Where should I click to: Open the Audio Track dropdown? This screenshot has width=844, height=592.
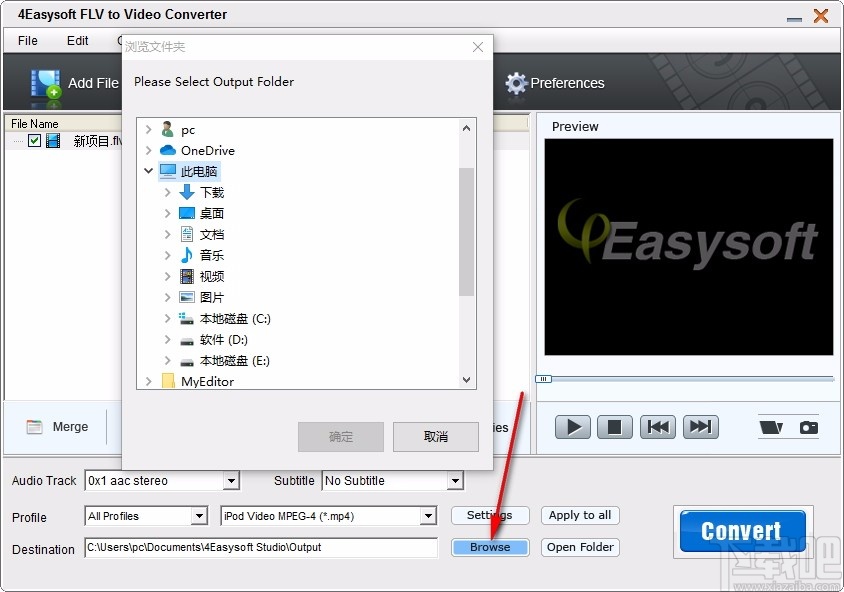point(230,481)
